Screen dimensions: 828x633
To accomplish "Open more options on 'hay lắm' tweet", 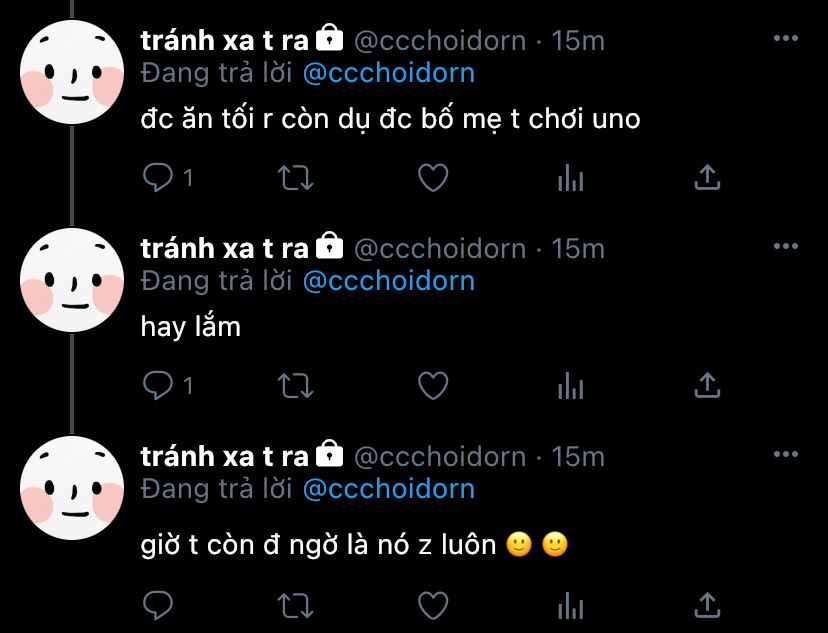I will click(785, 246).
